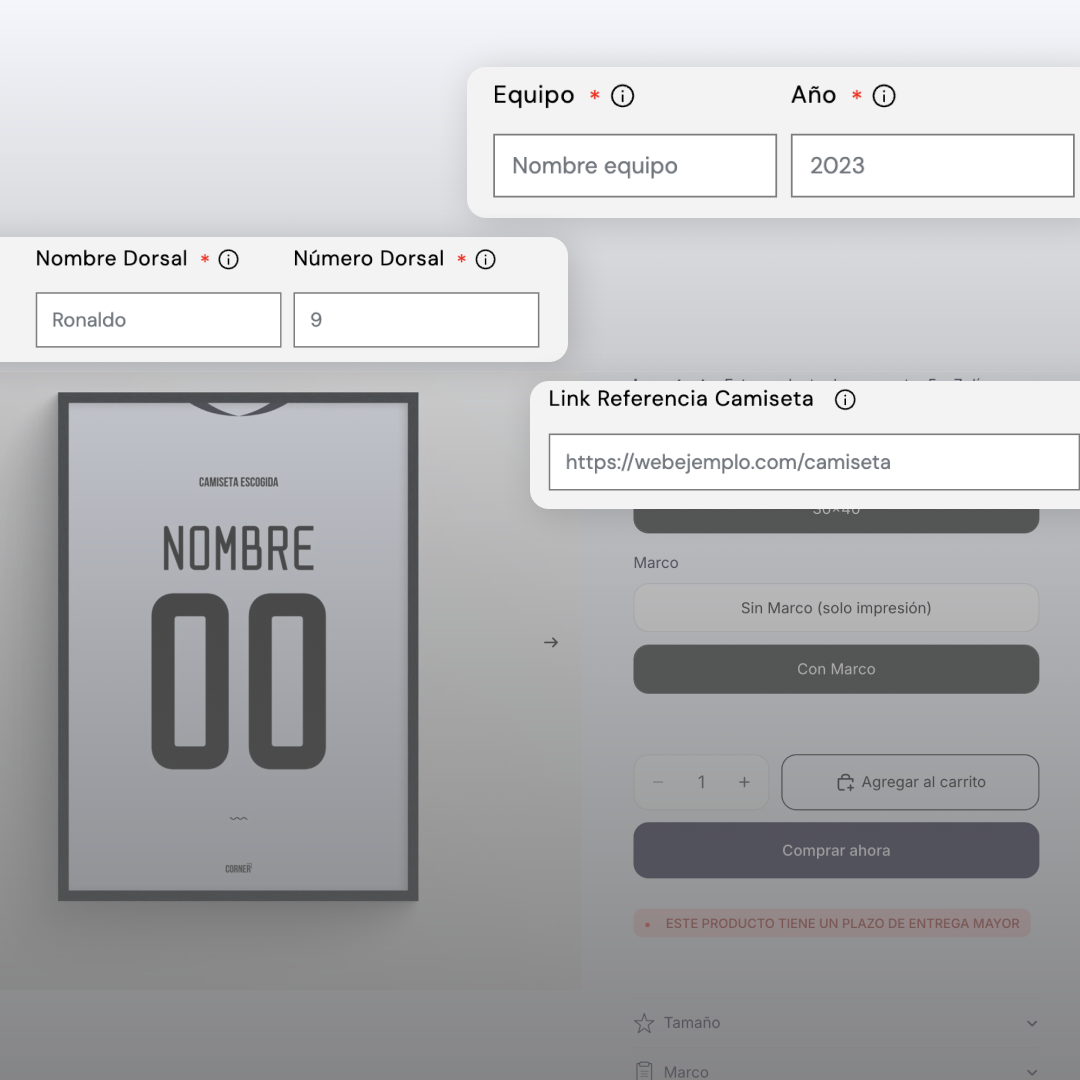Click the clipboard icon beside Marco accordion
The width and height of the screenshot is (1080, 1080).
[x=644, y=1071]
